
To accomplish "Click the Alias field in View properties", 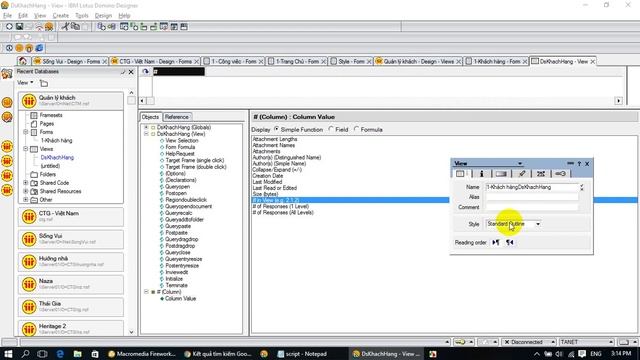I will 532,197.
